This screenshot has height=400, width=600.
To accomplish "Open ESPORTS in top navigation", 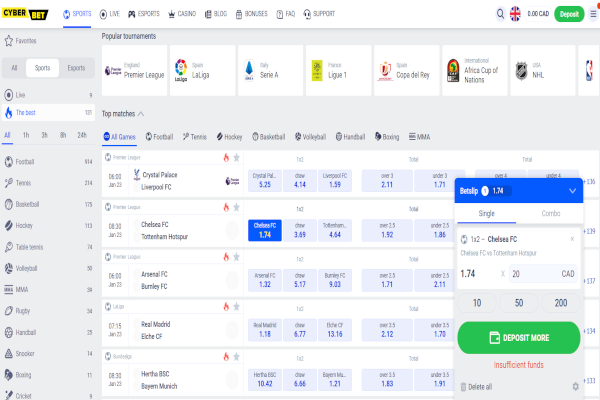I will [144, 14].
